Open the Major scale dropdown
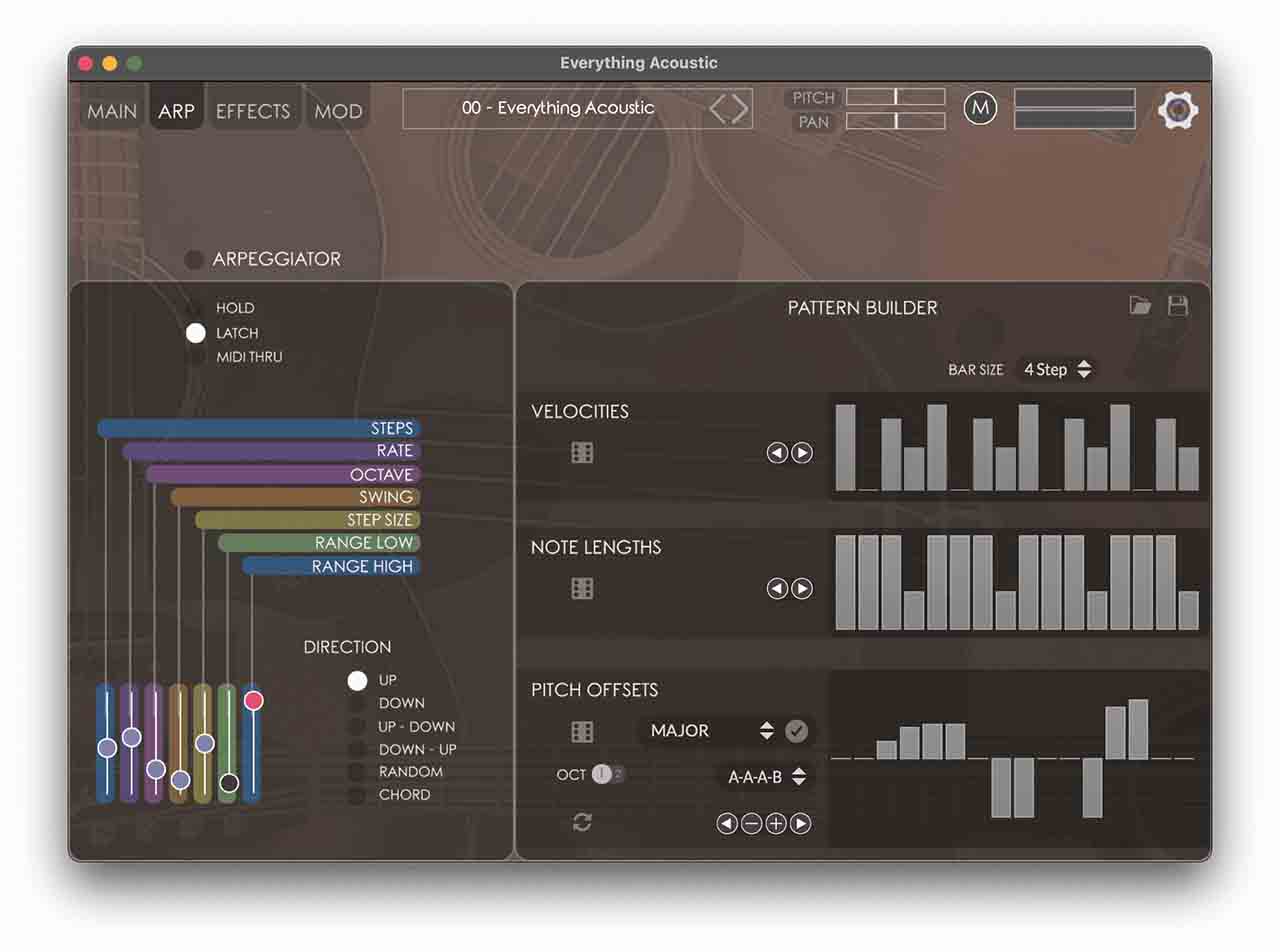1280x952 pixels. 711,731
